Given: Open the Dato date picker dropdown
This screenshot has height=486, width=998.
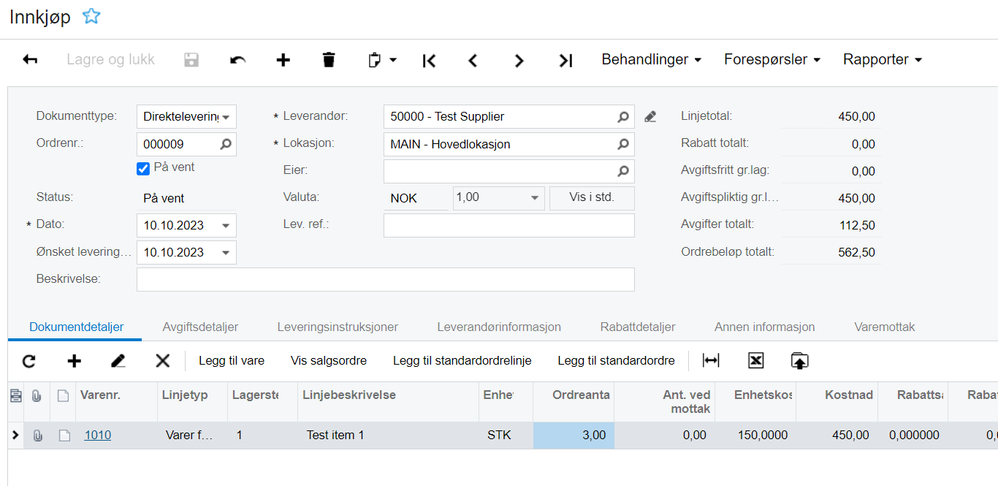Looking at the screenshot, I should [x=226, y=226].
